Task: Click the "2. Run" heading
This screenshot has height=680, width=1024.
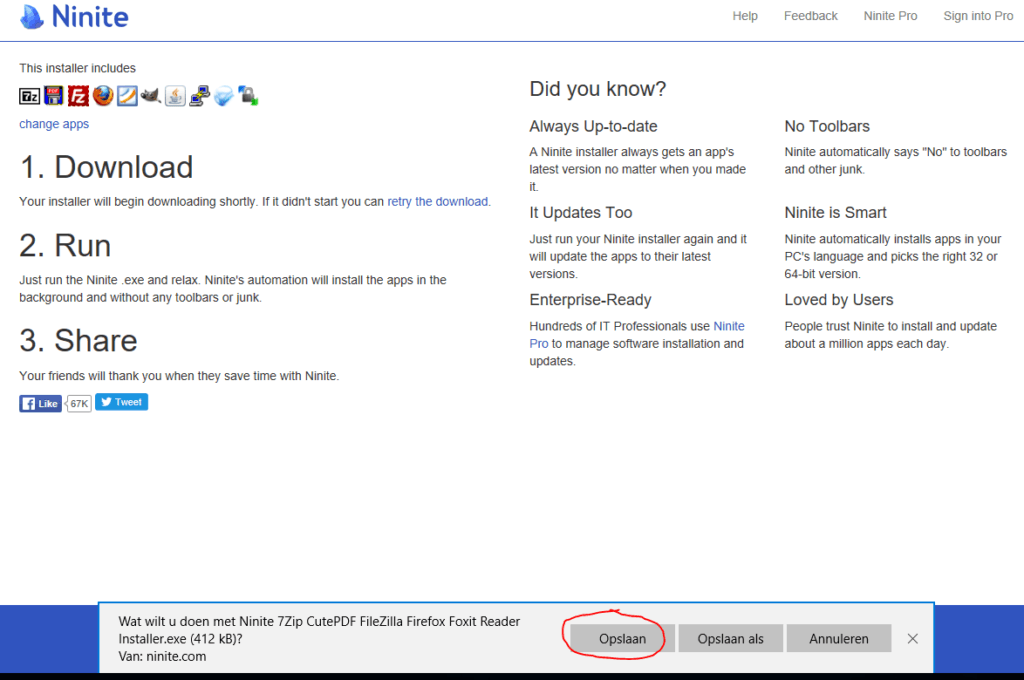Action: tap(65, 246)
